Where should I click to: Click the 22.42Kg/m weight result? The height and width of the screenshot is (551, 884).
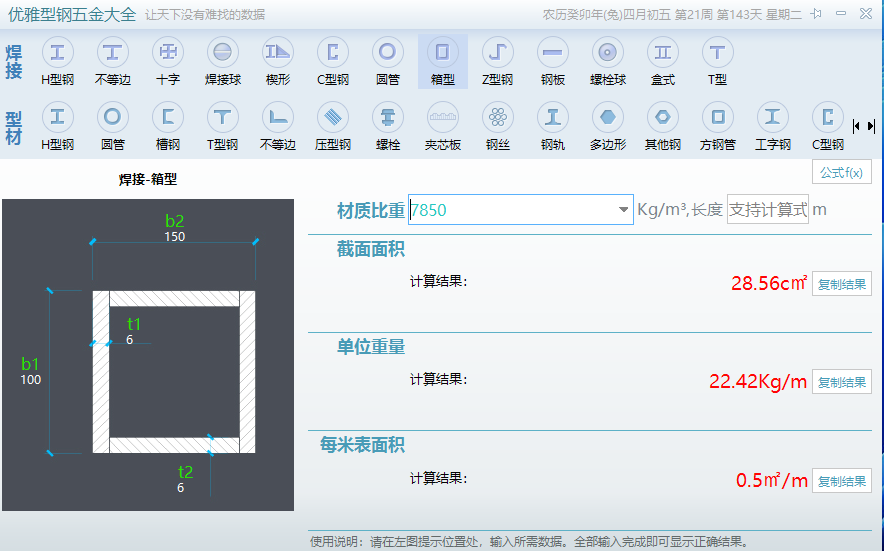758,382
